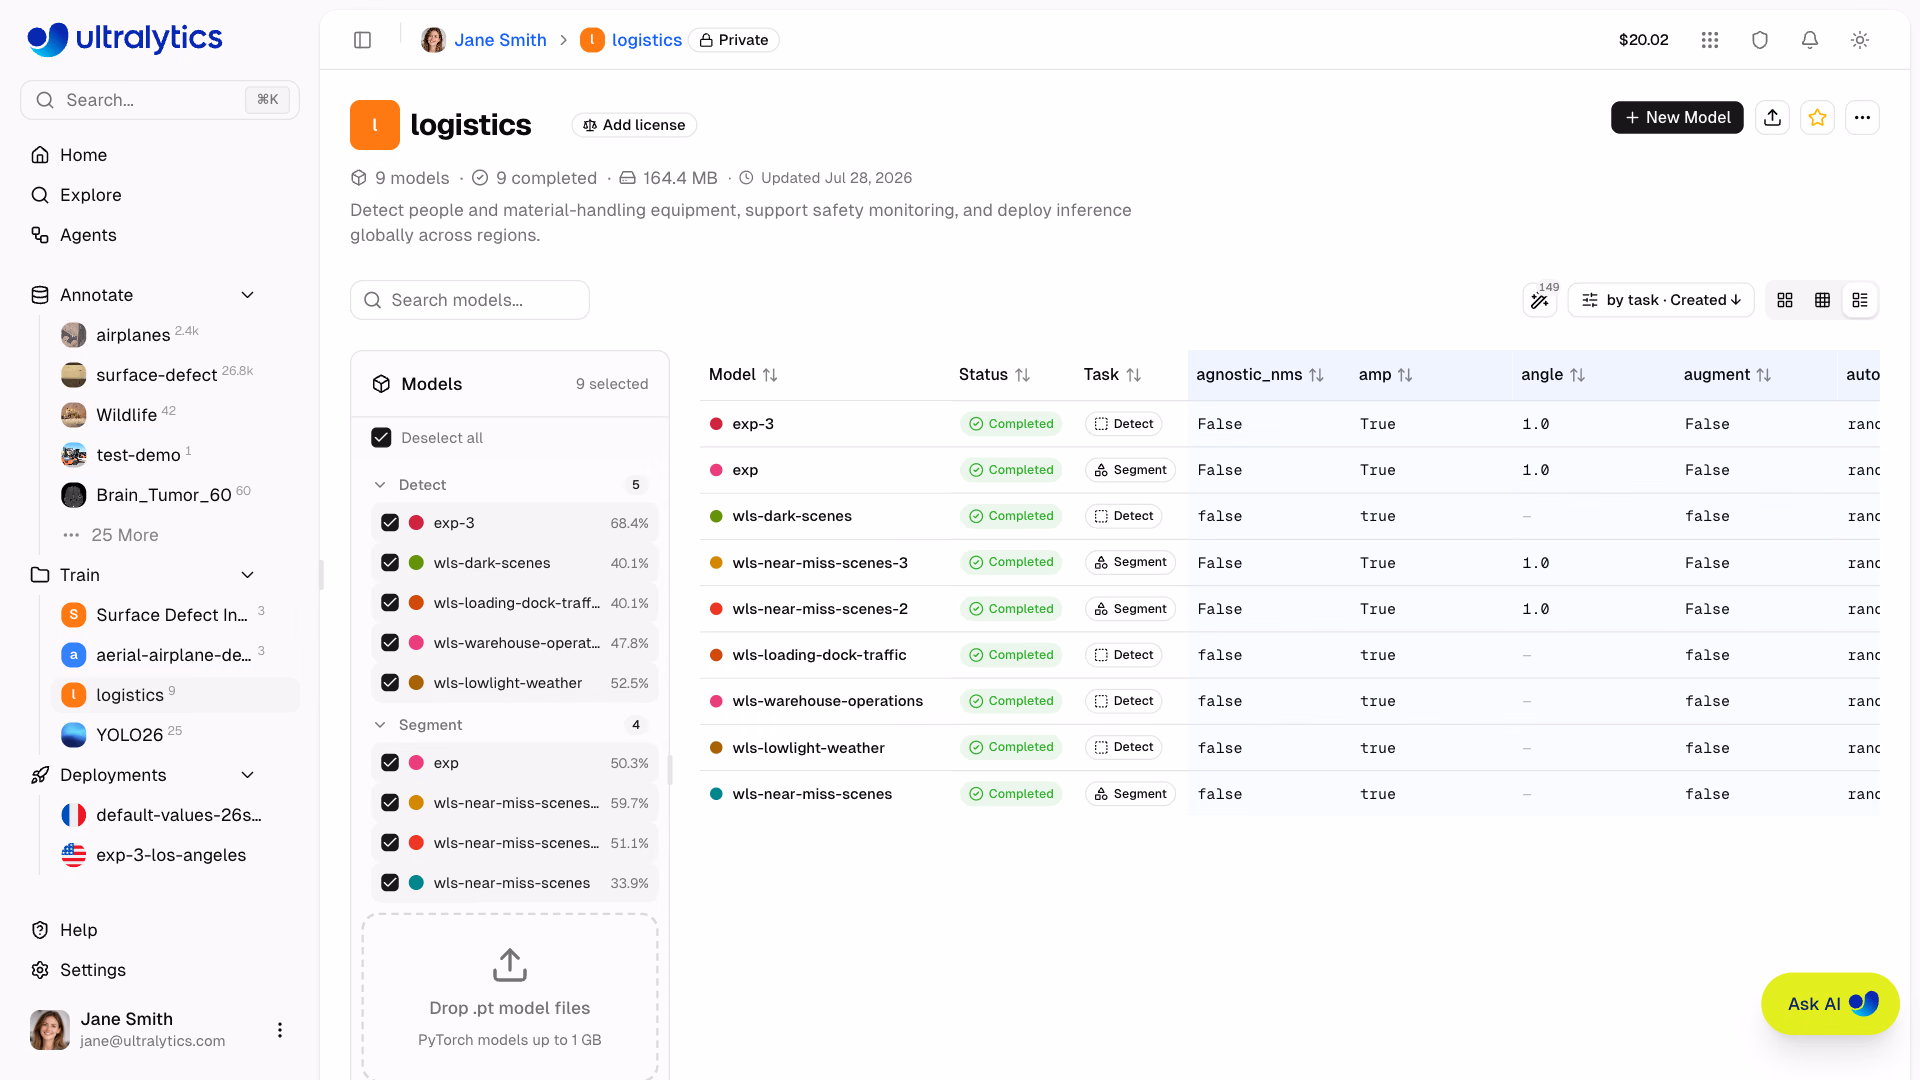Click the magic wand icon with 149 badge
Screen dimensions: 1920x1080
pos(1540,300)
